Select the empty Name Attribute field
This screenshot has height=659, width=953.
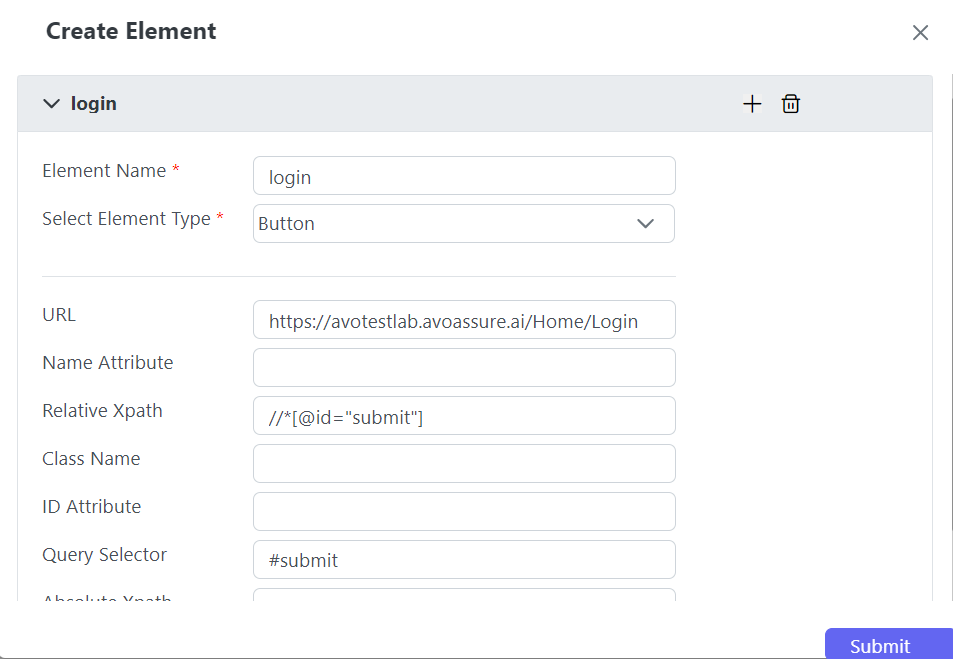coord(464,368)
